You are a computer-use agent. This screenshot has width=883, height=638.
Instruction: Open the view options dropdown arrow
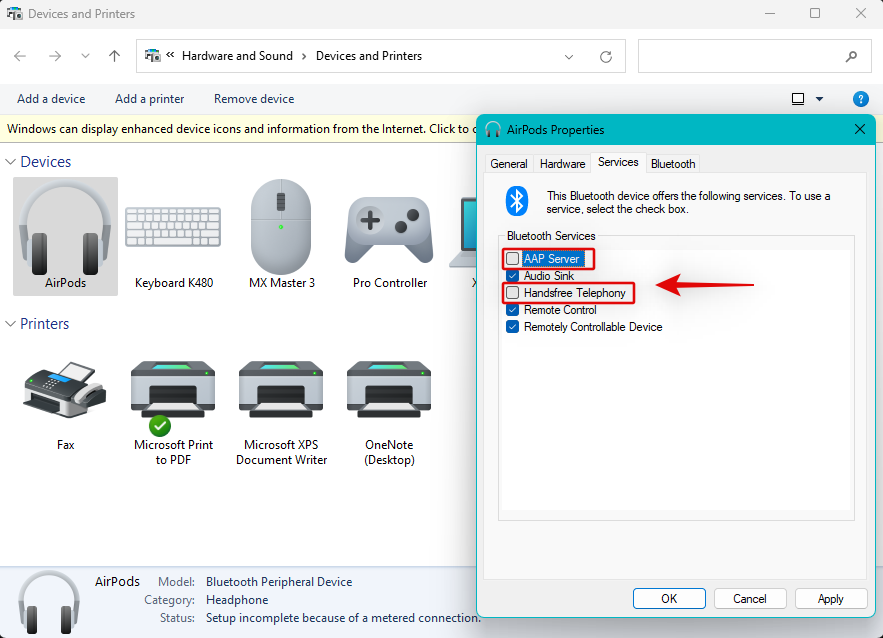819,99
